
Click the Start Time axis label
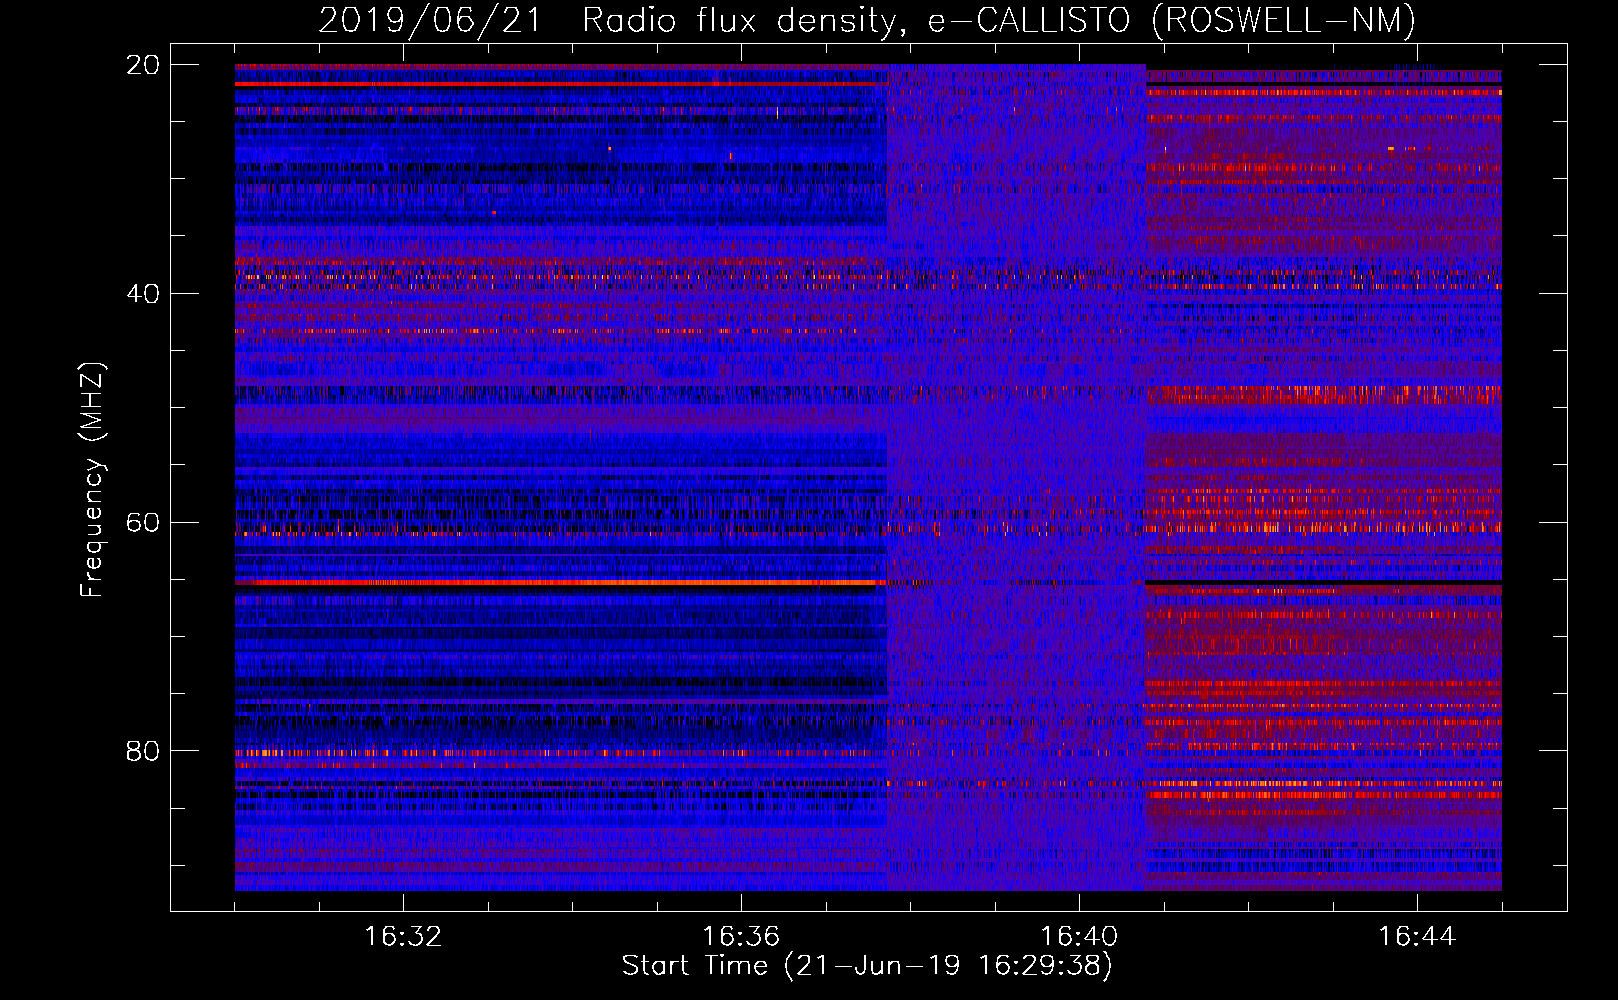point(867,966)
